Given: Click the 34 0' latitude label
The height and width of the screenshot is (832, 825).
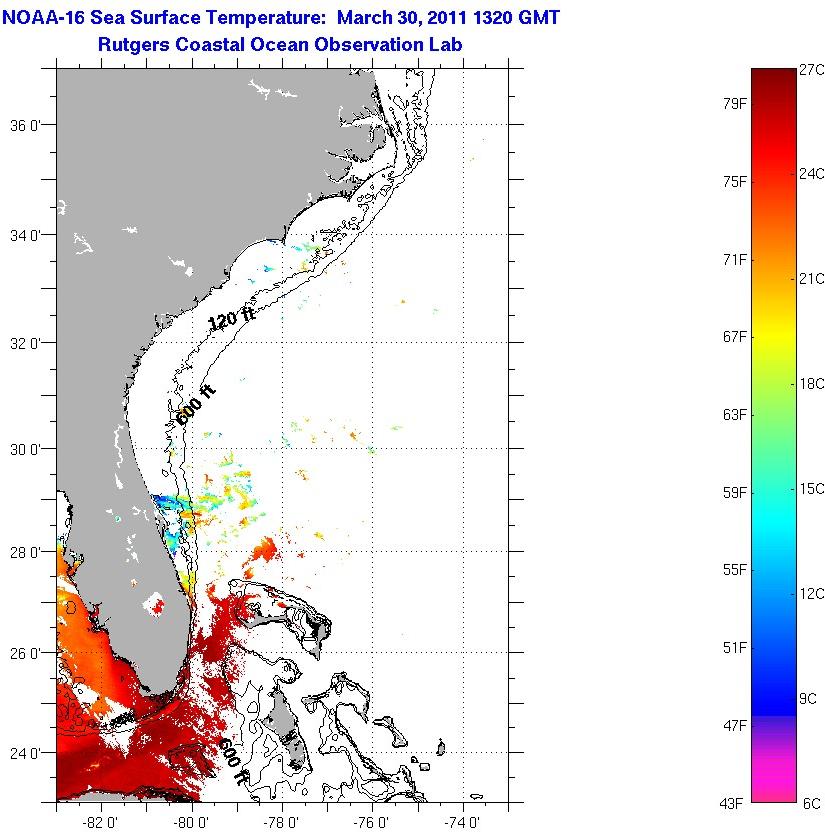Looking at the screenshot, I should point(26,235).
